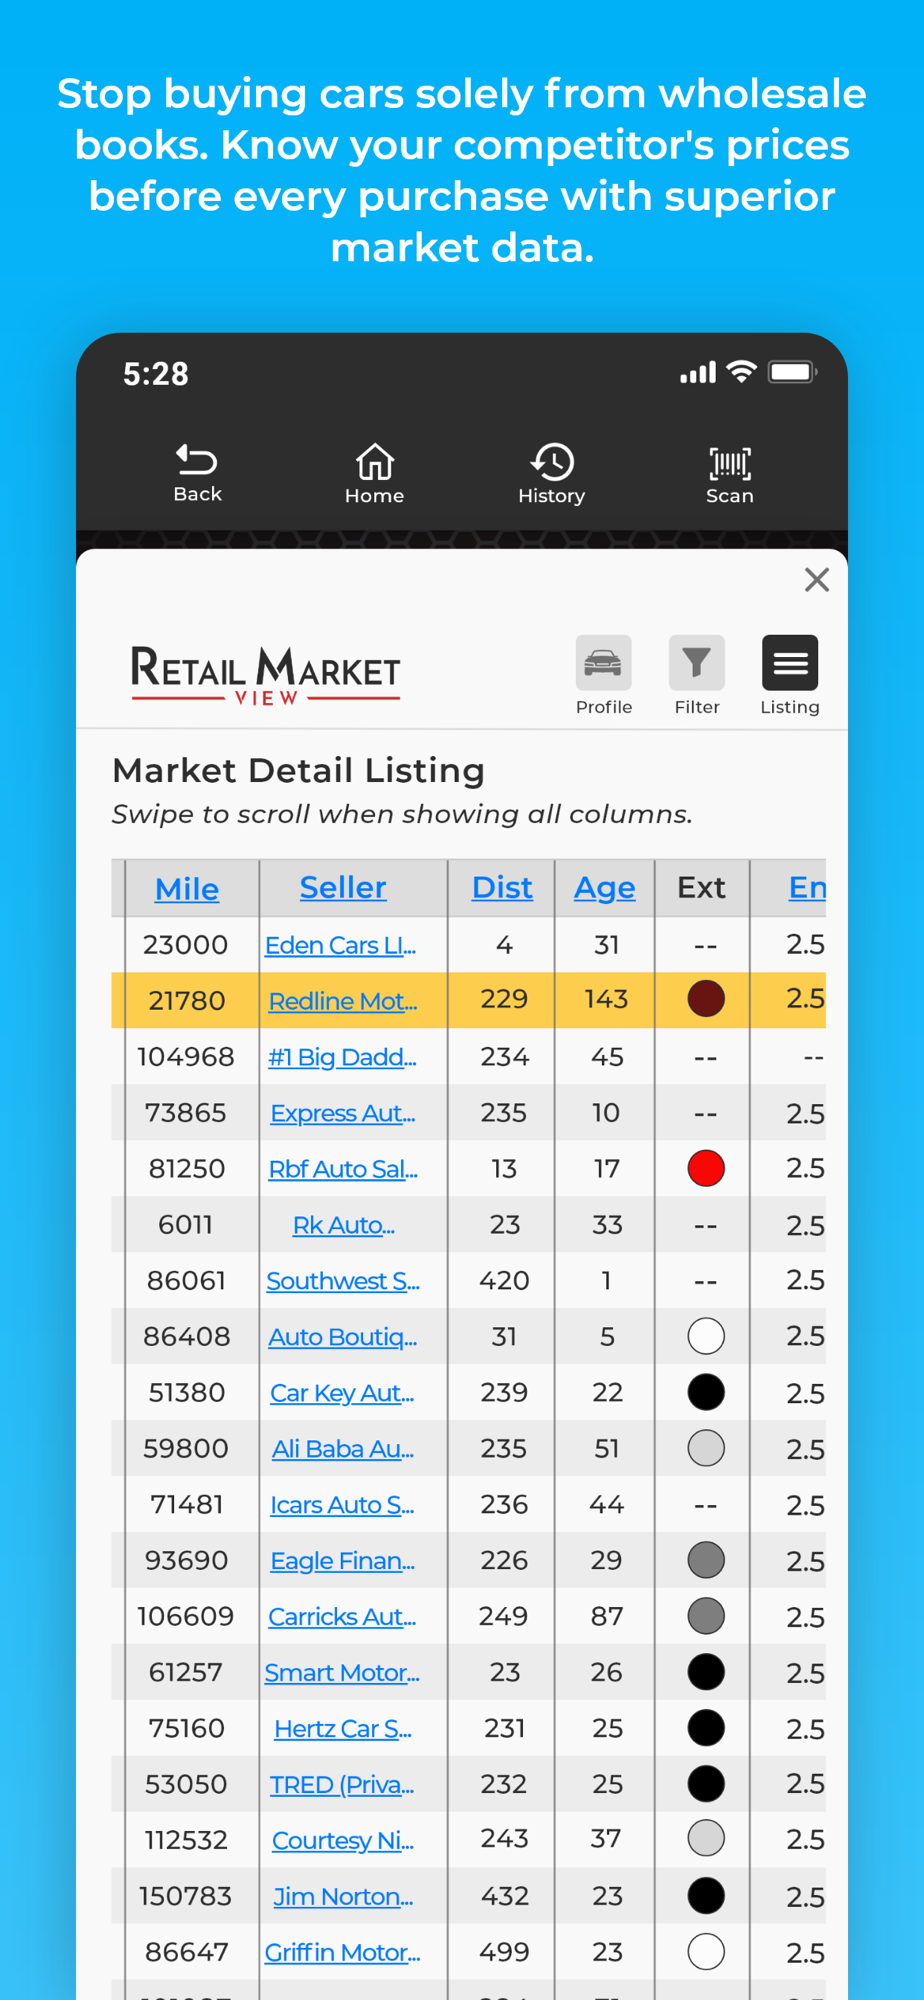Image resolution: width=924 pixels, height=2000 pixels.
Task: Click white swatch in Griffin Motor row
Action: tap(706, 1952)
